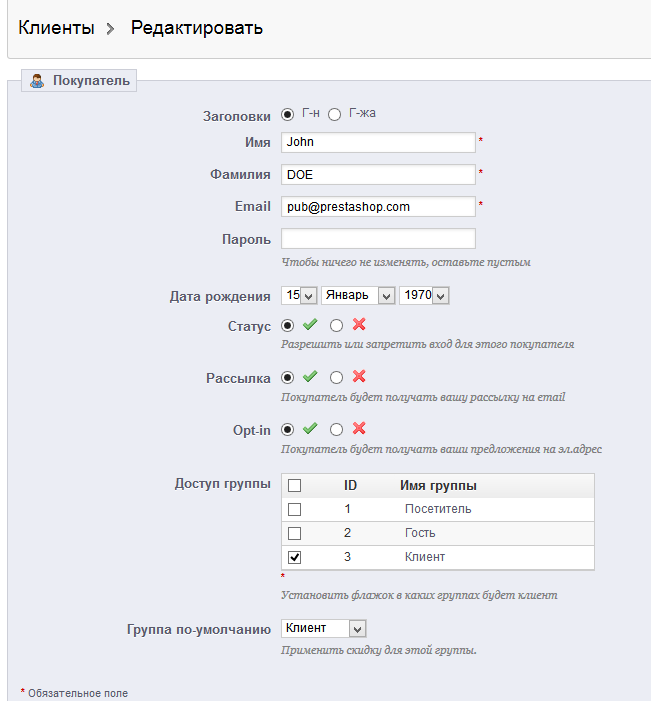
Task: Click the Покупатель user icon
Action: pyautogui.click(x=38, y=81)
